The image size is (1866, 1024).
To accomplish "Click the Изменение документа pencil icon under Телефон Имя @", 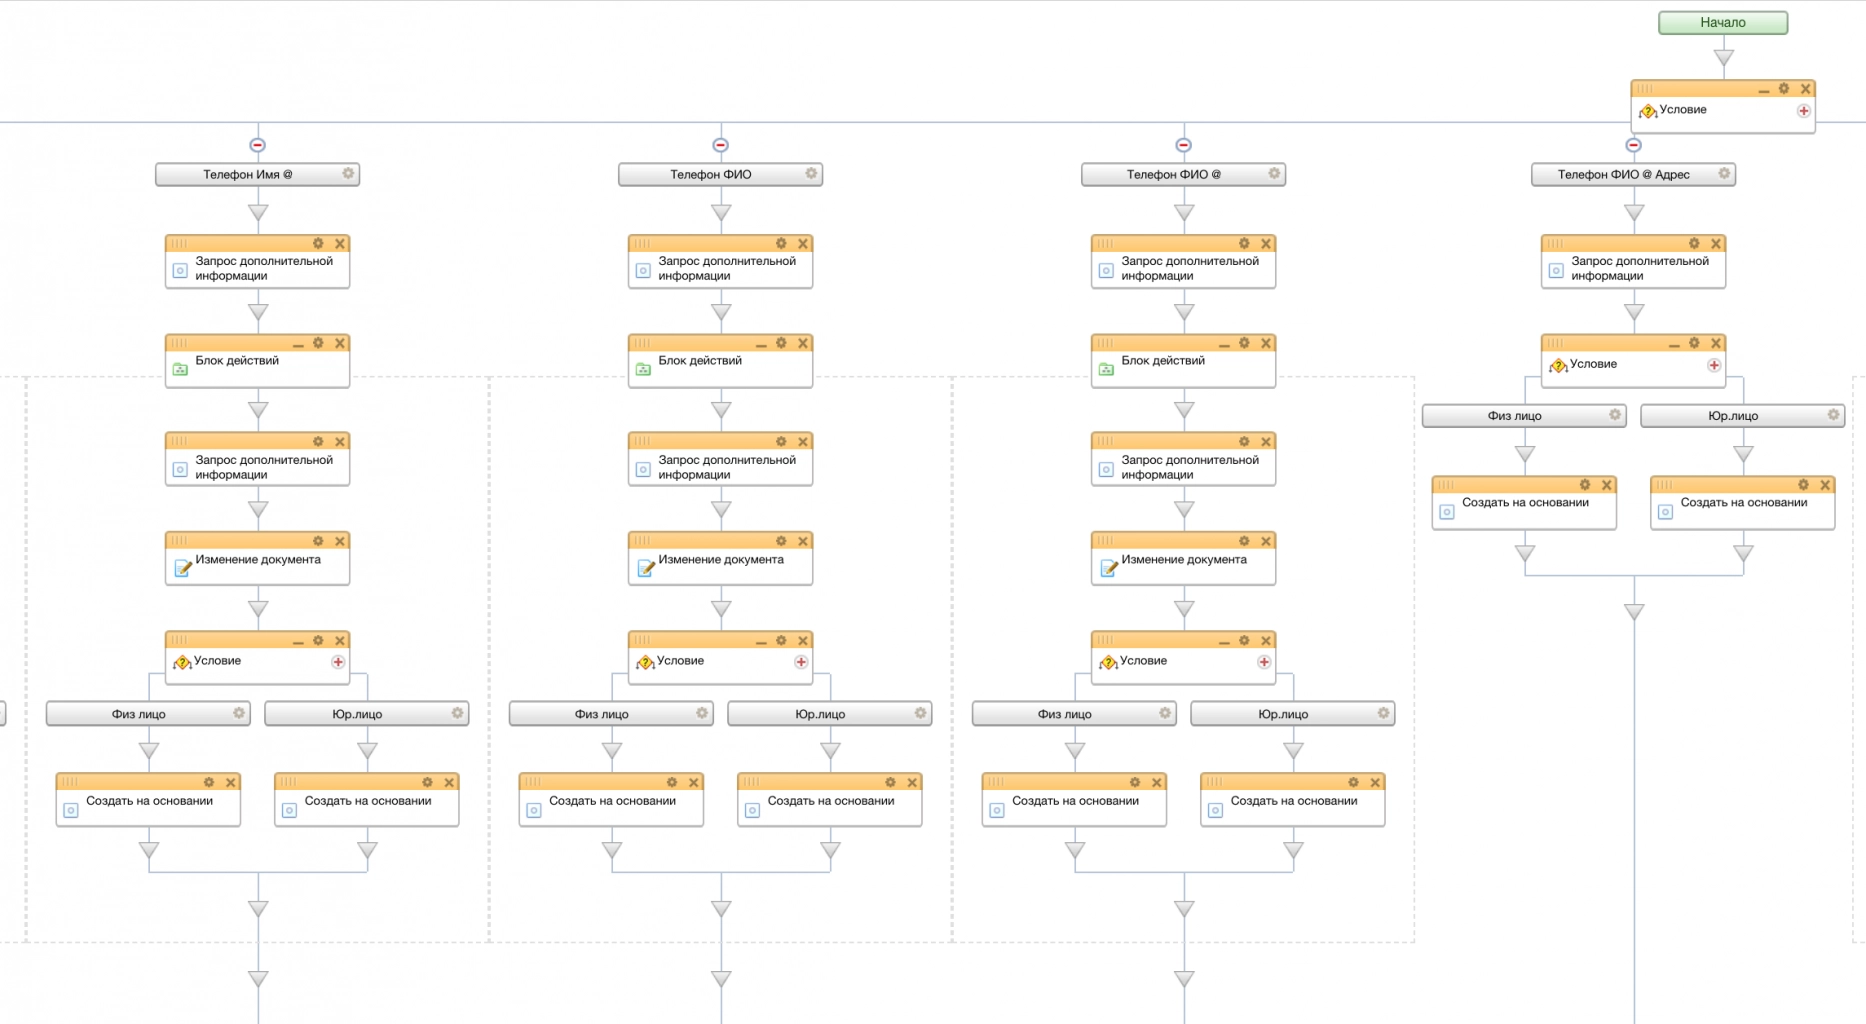I will click(x=182, y=568).
